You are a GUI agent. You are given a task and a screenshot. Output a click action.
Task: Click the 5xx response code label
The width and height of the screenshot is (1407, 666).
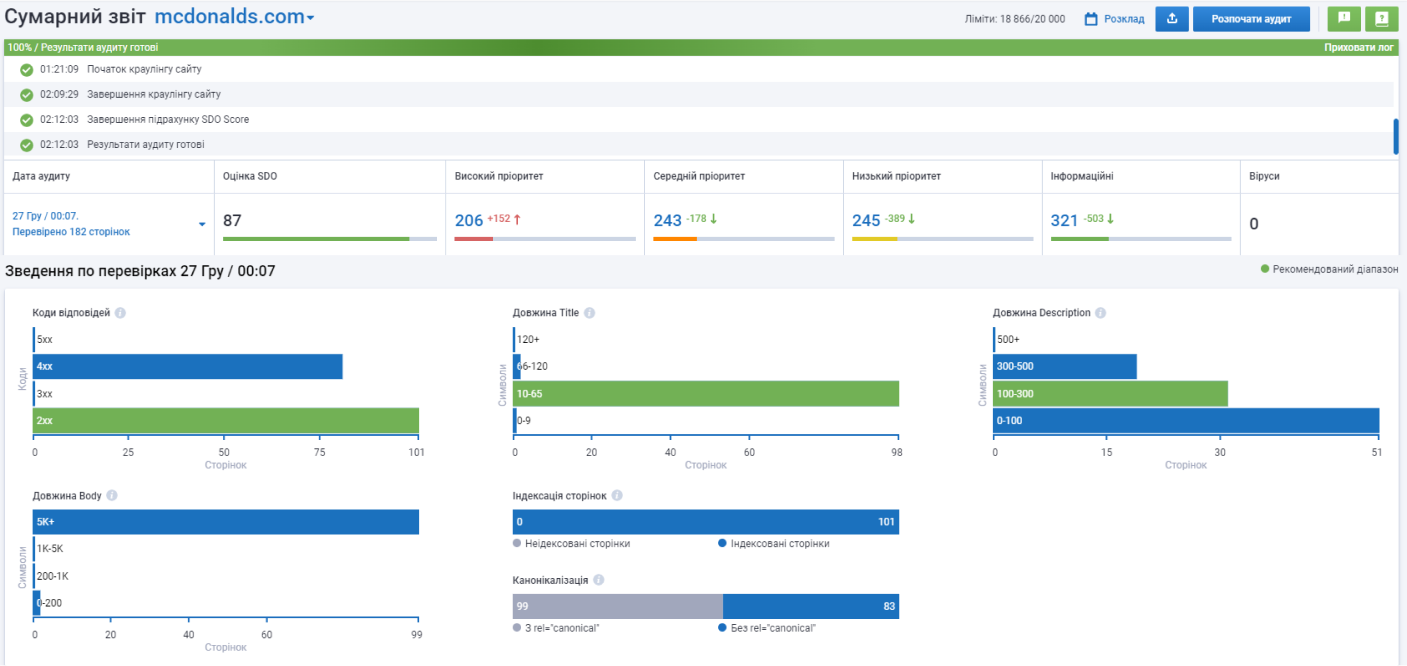click(x=45, y=340)
